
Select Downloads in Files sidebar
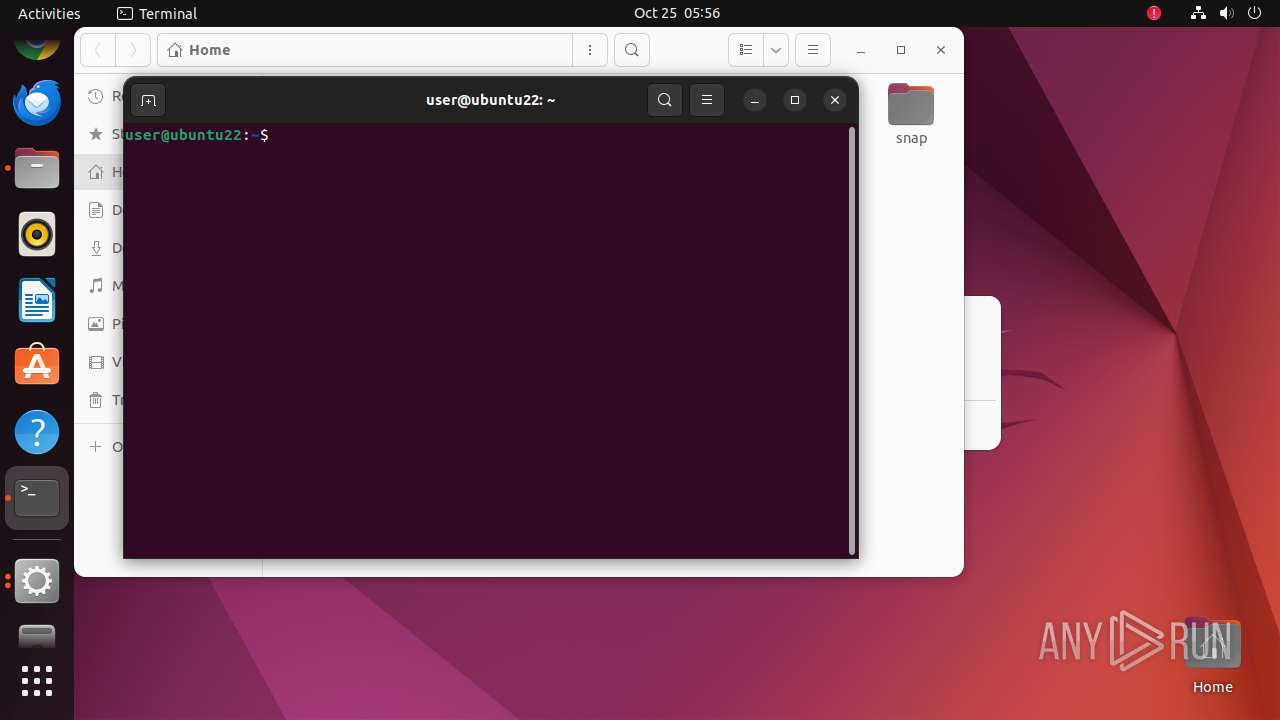100,248
